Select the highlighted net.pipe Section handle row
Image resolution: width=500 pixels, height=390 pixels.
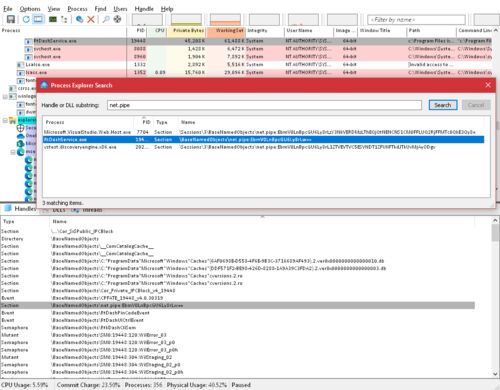(x=238, y=305)
